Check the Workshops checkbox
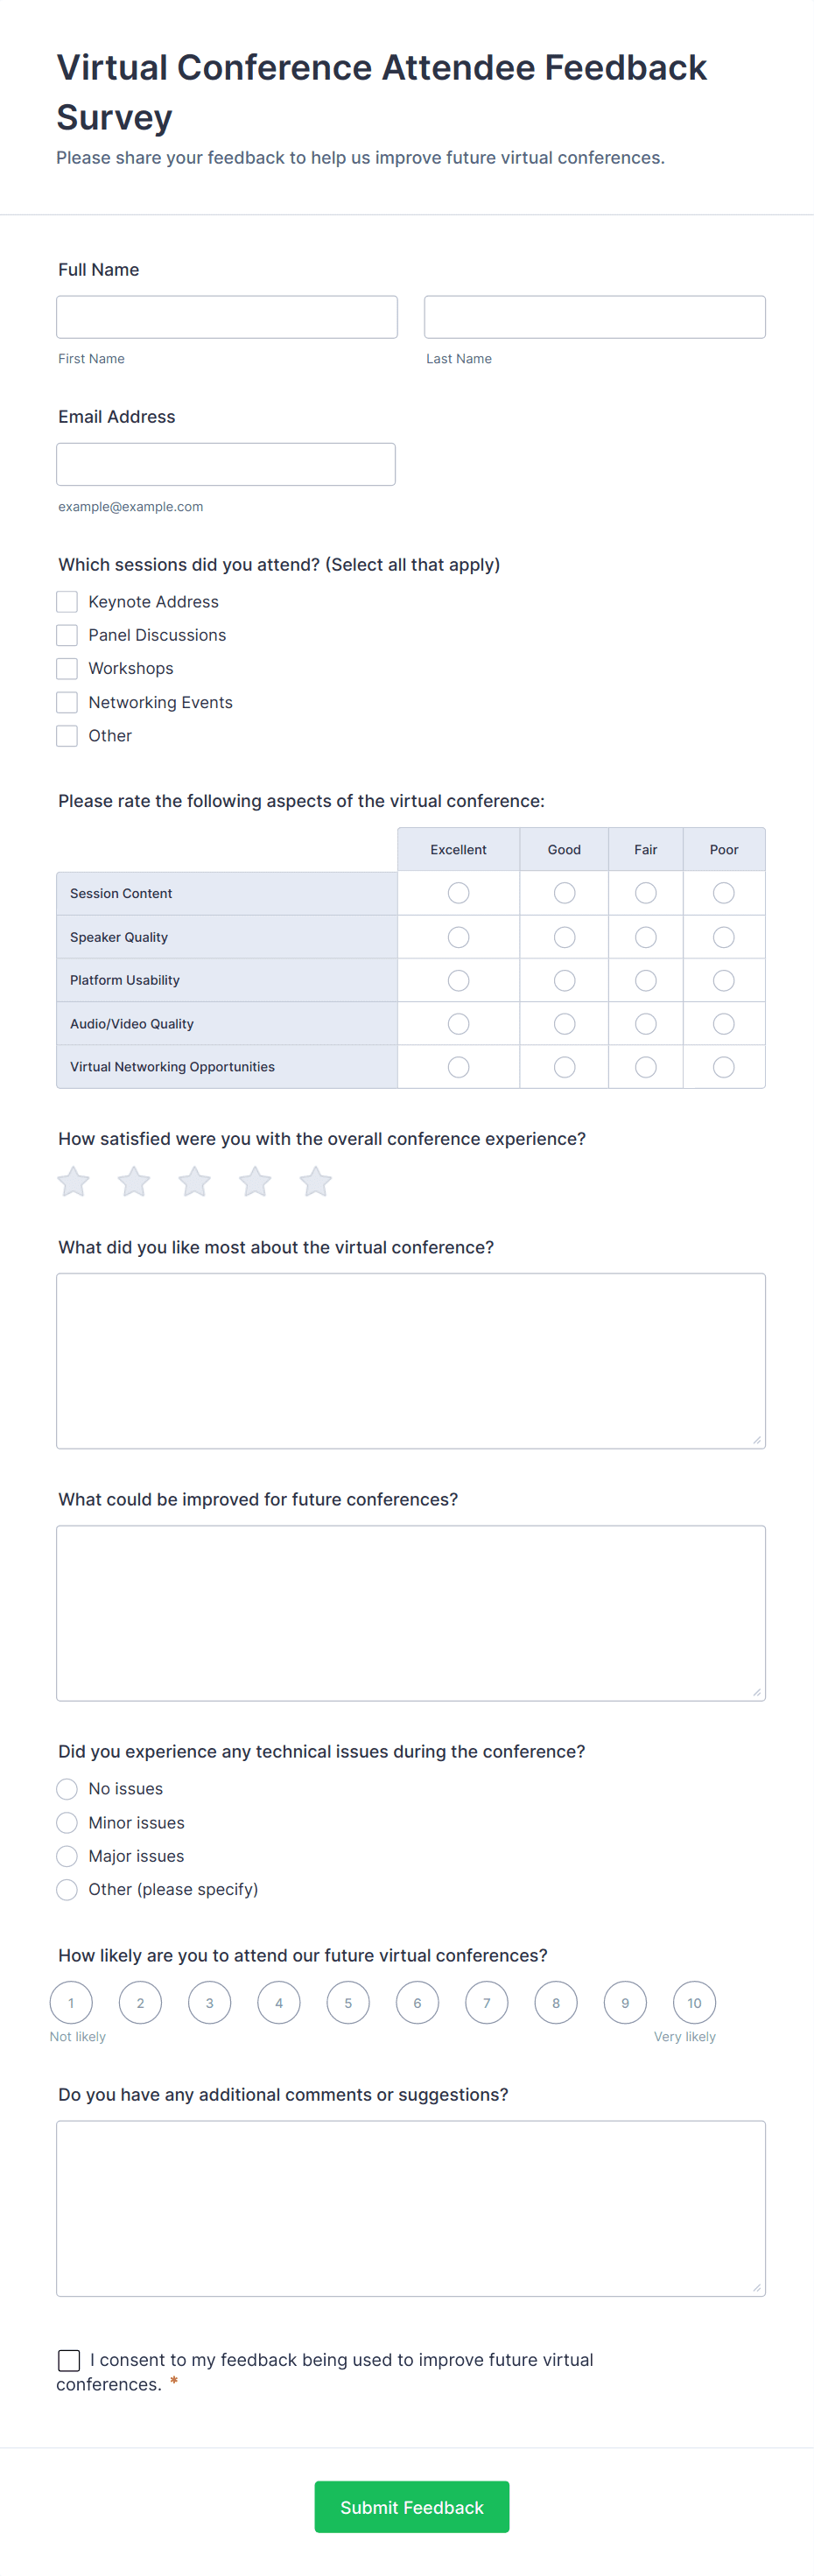Image resolution: width=814 pixels, height=2576 pixels. (x=67, y=668)
